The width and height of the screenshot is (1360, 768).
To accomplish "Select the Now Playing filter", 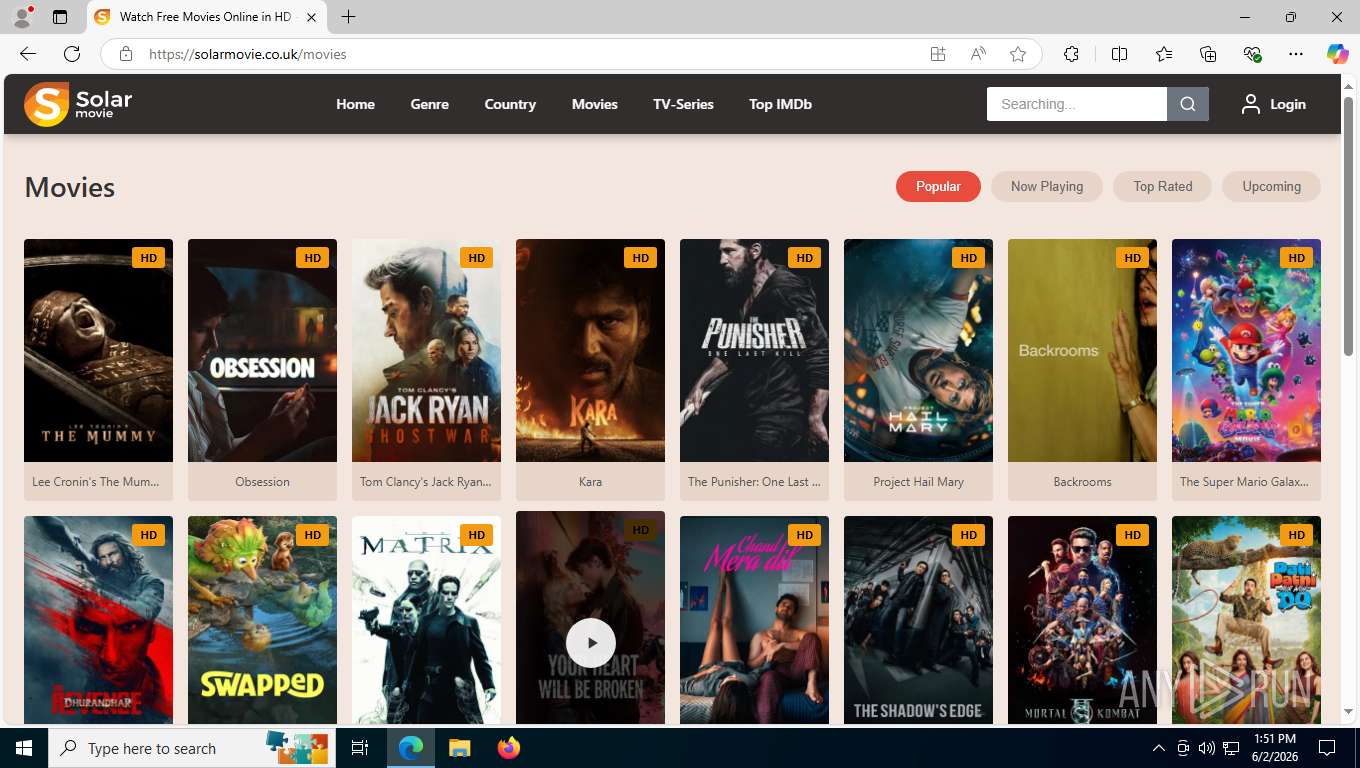I will [1047, 186].
